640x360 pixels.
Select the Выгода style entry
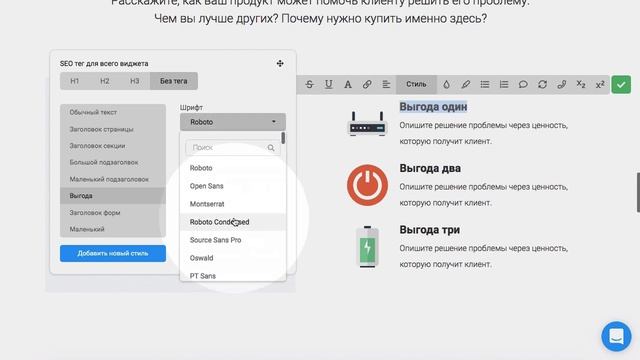[113, 196]
